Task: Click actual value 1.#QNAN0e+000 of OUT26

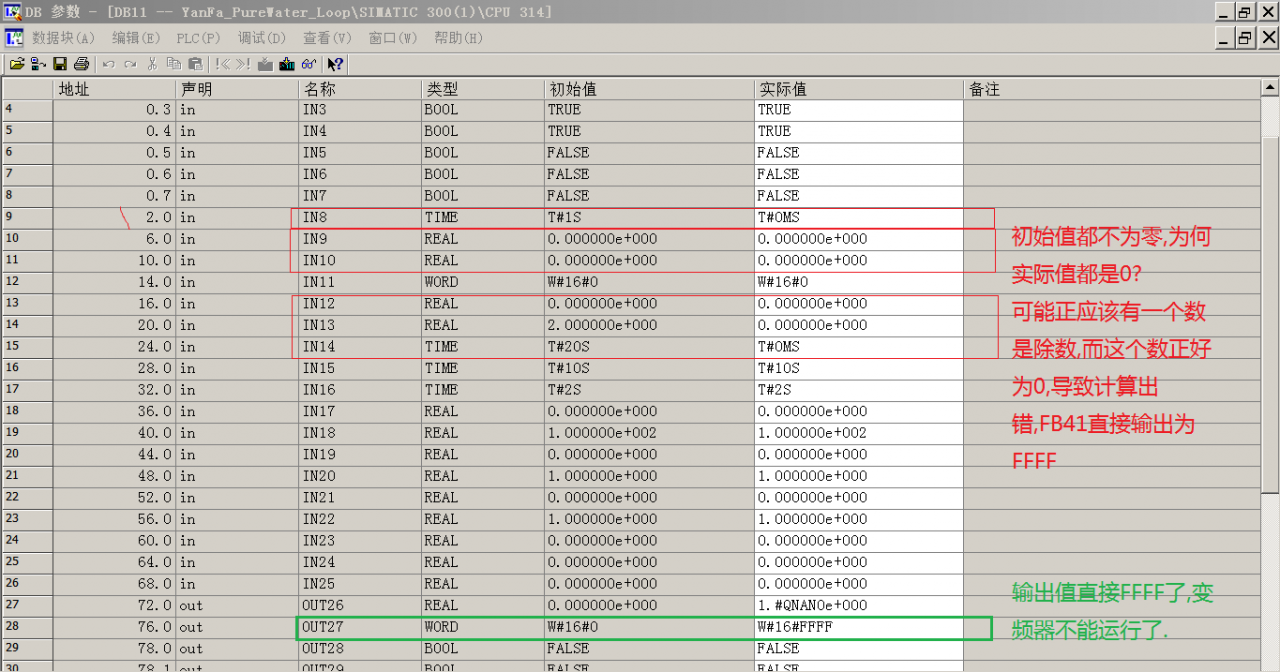Action: [859, 605]
